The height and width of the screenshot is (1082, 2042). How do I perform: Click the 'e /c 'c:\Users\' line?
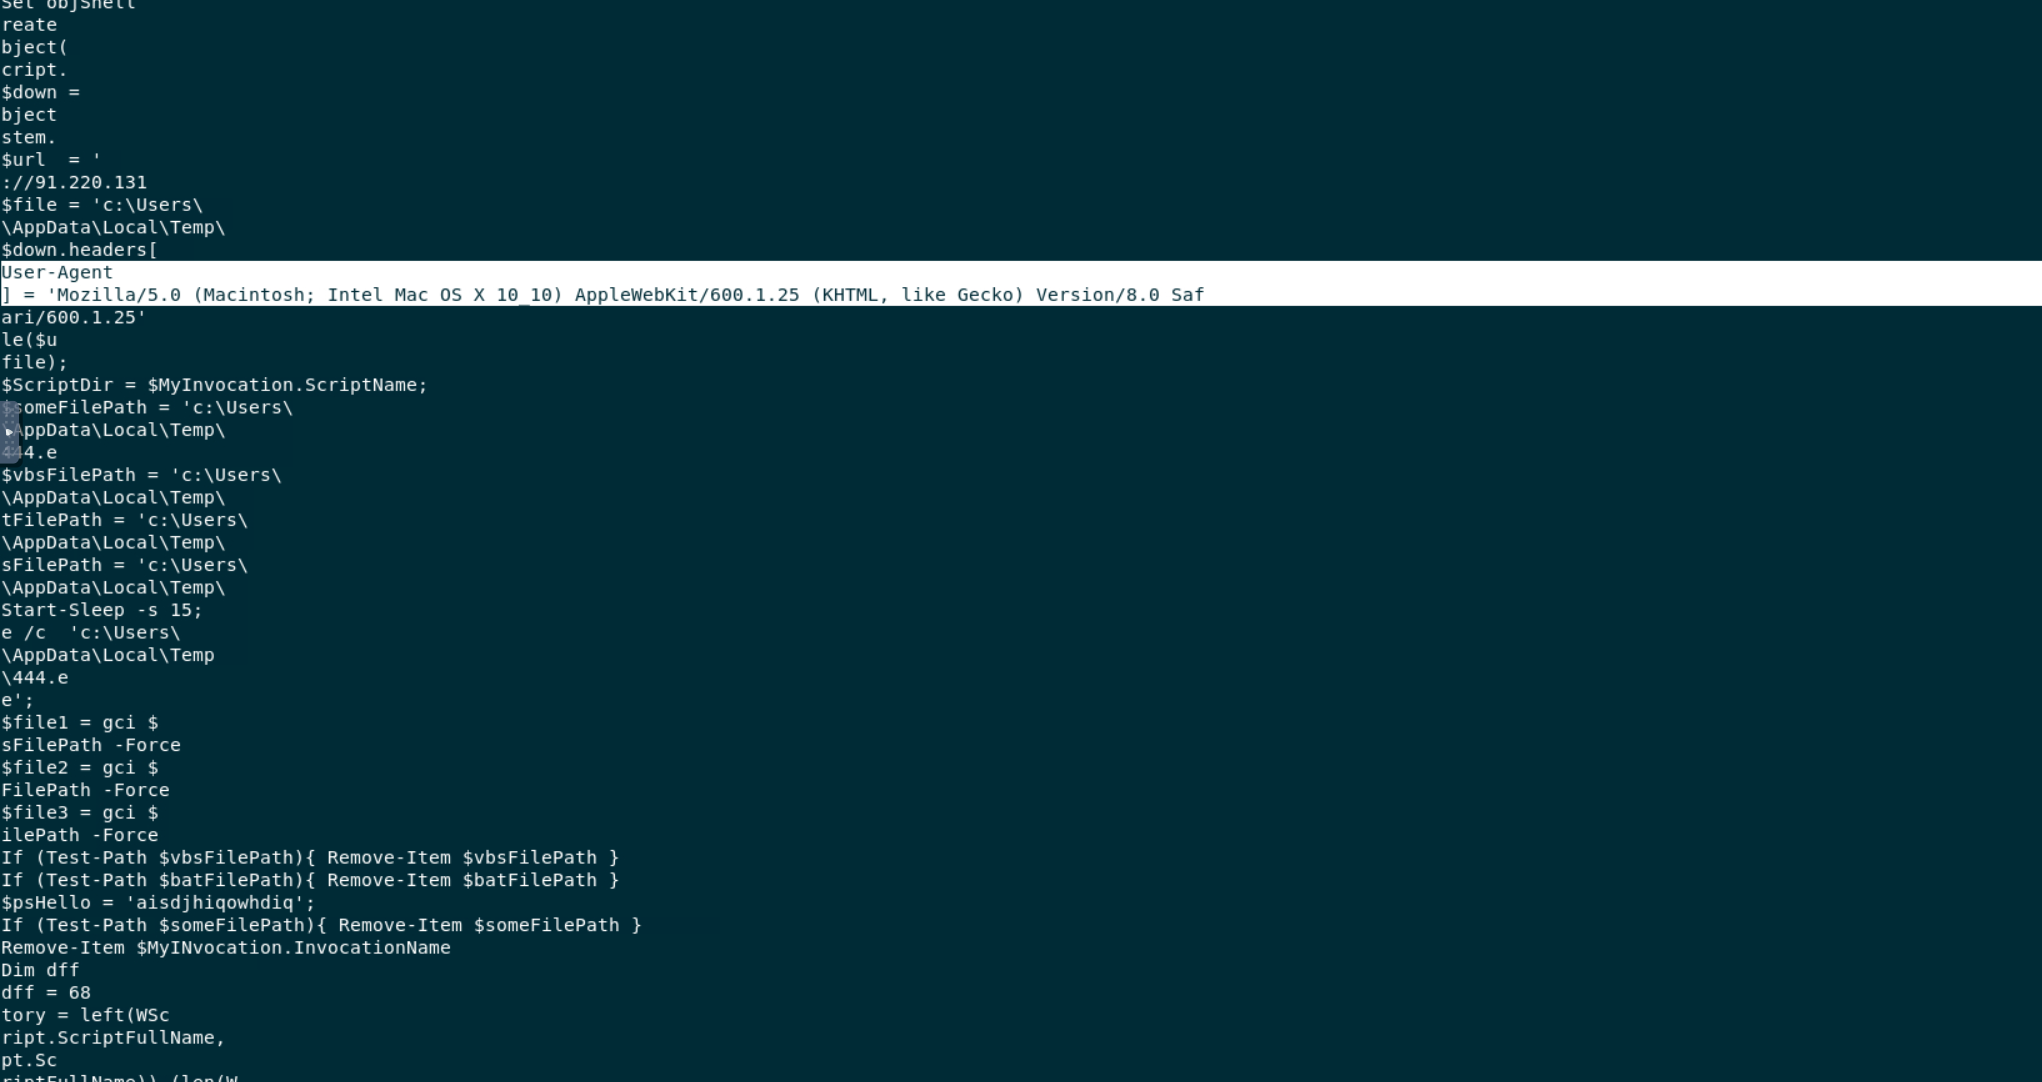click(x=90, y=632)
